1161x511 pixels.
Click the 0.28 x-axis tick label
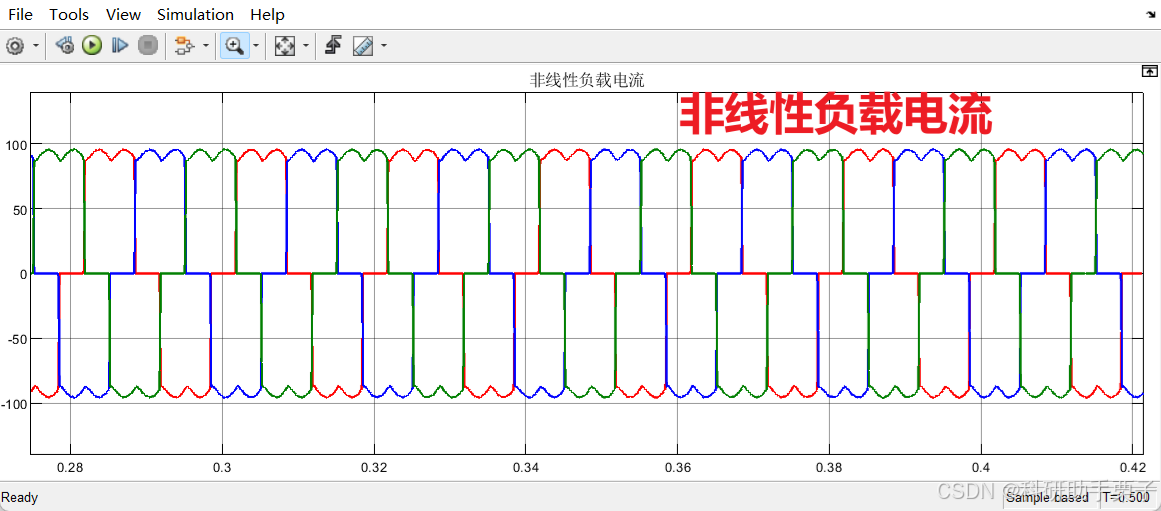point(70,468)
